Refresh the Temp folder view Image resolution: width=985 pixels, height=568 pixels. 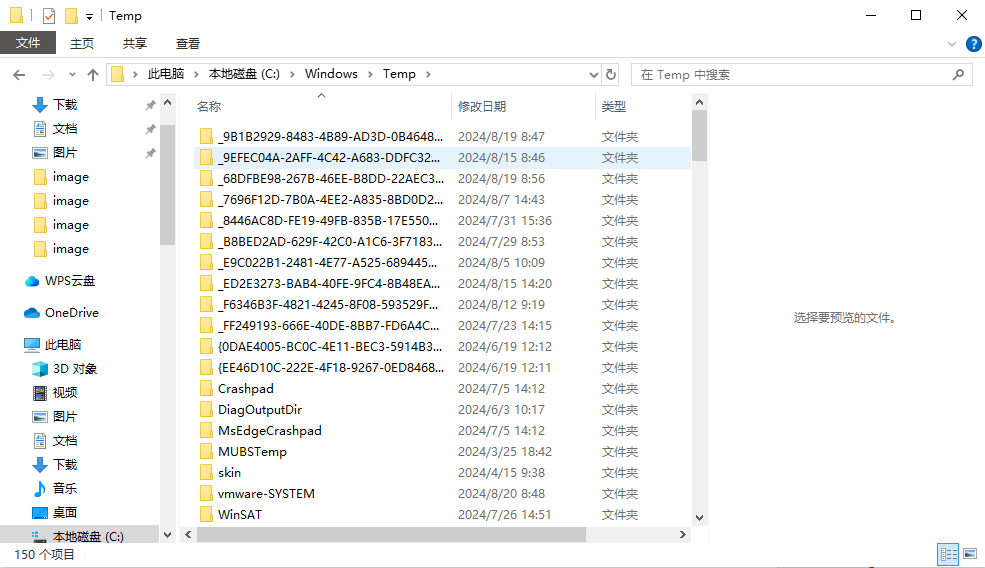[x=611, y=75]
